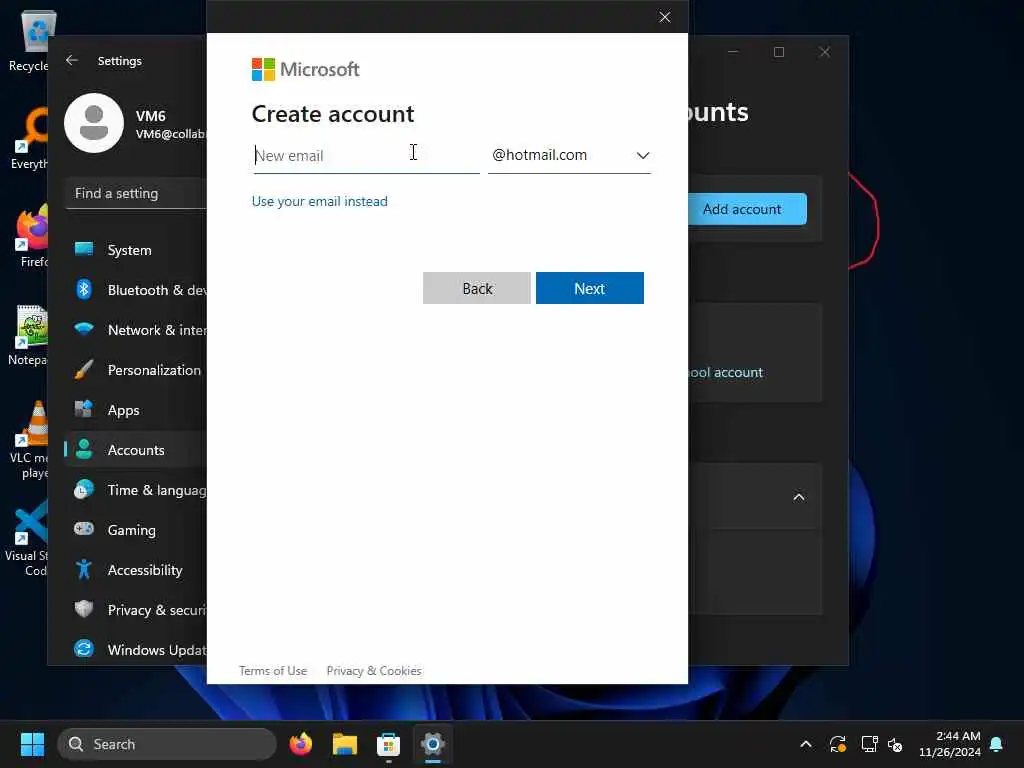Select the Notepad++ desktop shortcut
The image size is (1024, 768).
click(x=27, y=334)
